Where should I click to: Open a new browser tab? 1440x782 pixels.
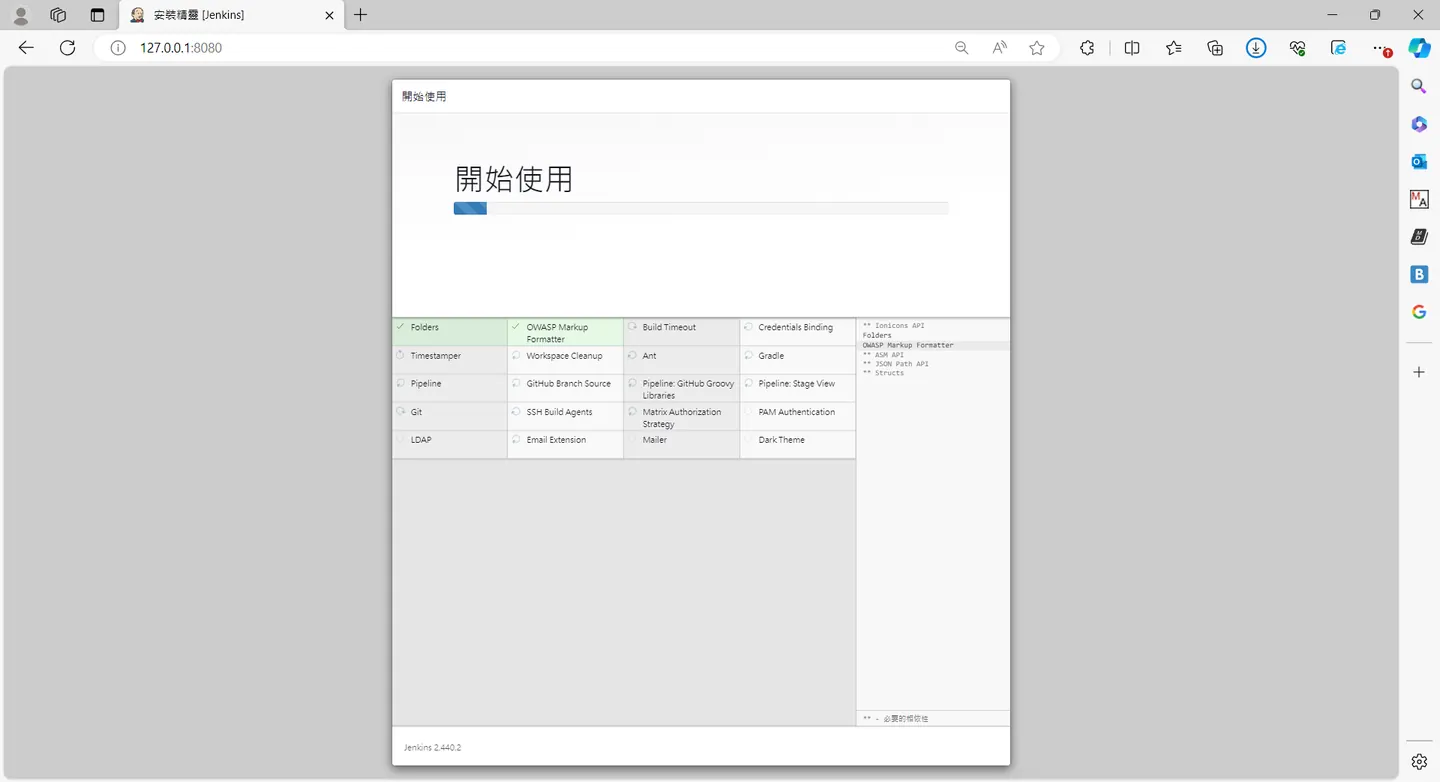point(361,15)
